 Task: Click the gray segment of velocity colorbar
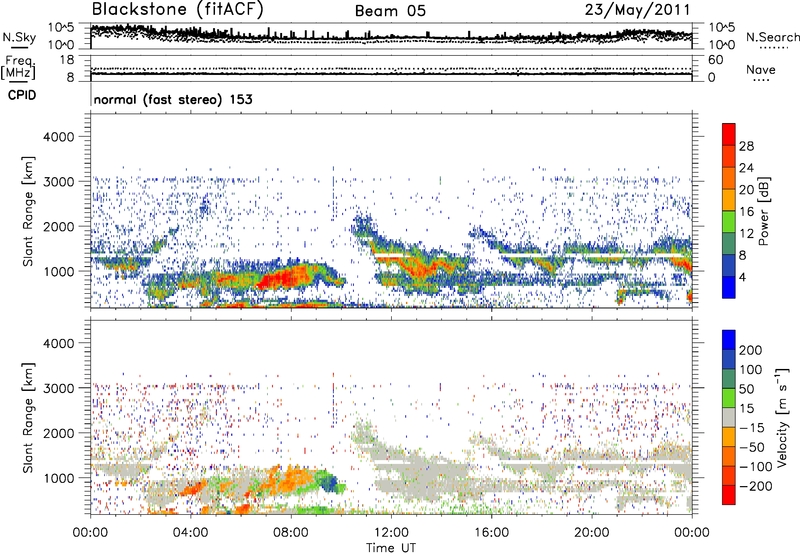[729, 418]
